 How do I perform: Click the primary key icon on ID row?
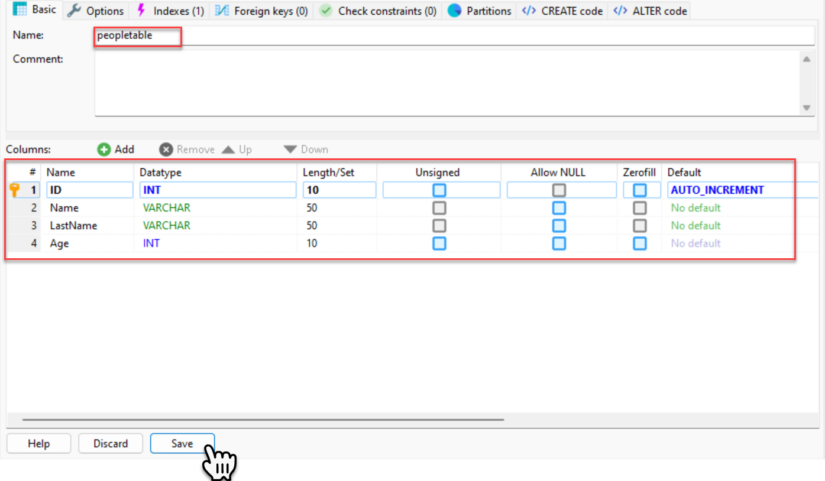15,190
